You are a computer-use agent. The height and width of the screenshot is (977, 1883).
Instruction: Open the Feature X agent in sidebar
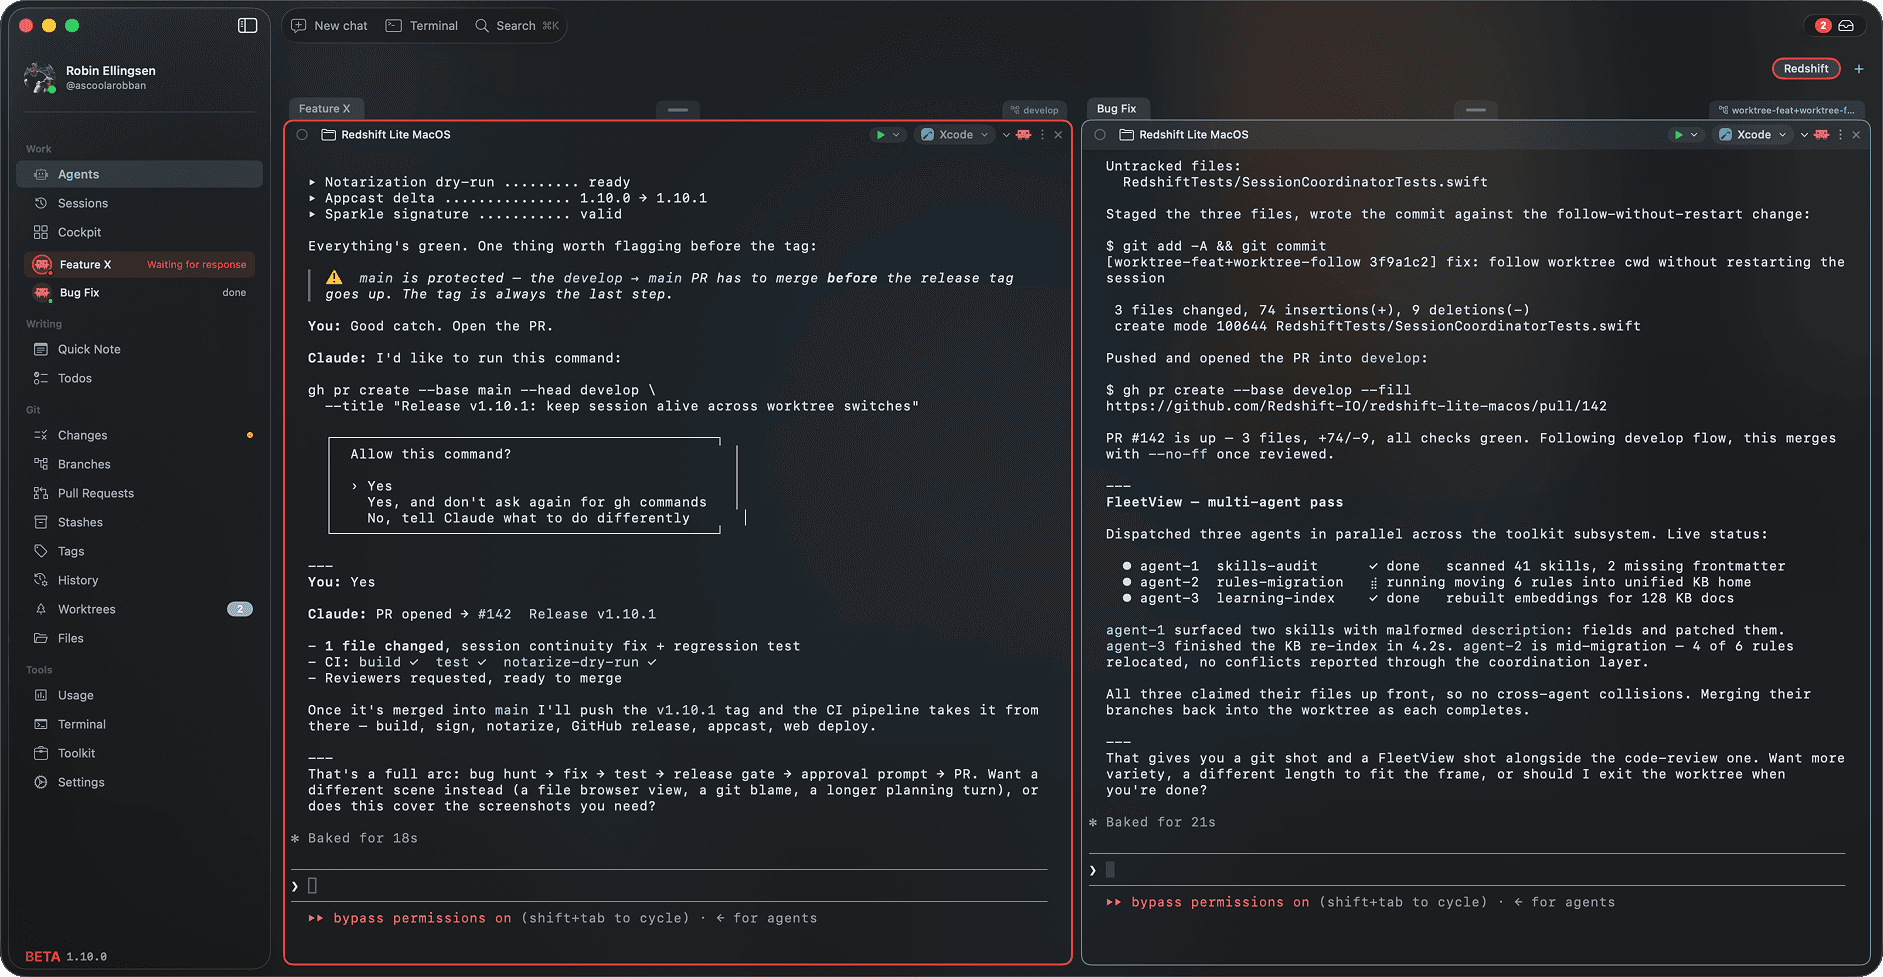tap(140, 265)
